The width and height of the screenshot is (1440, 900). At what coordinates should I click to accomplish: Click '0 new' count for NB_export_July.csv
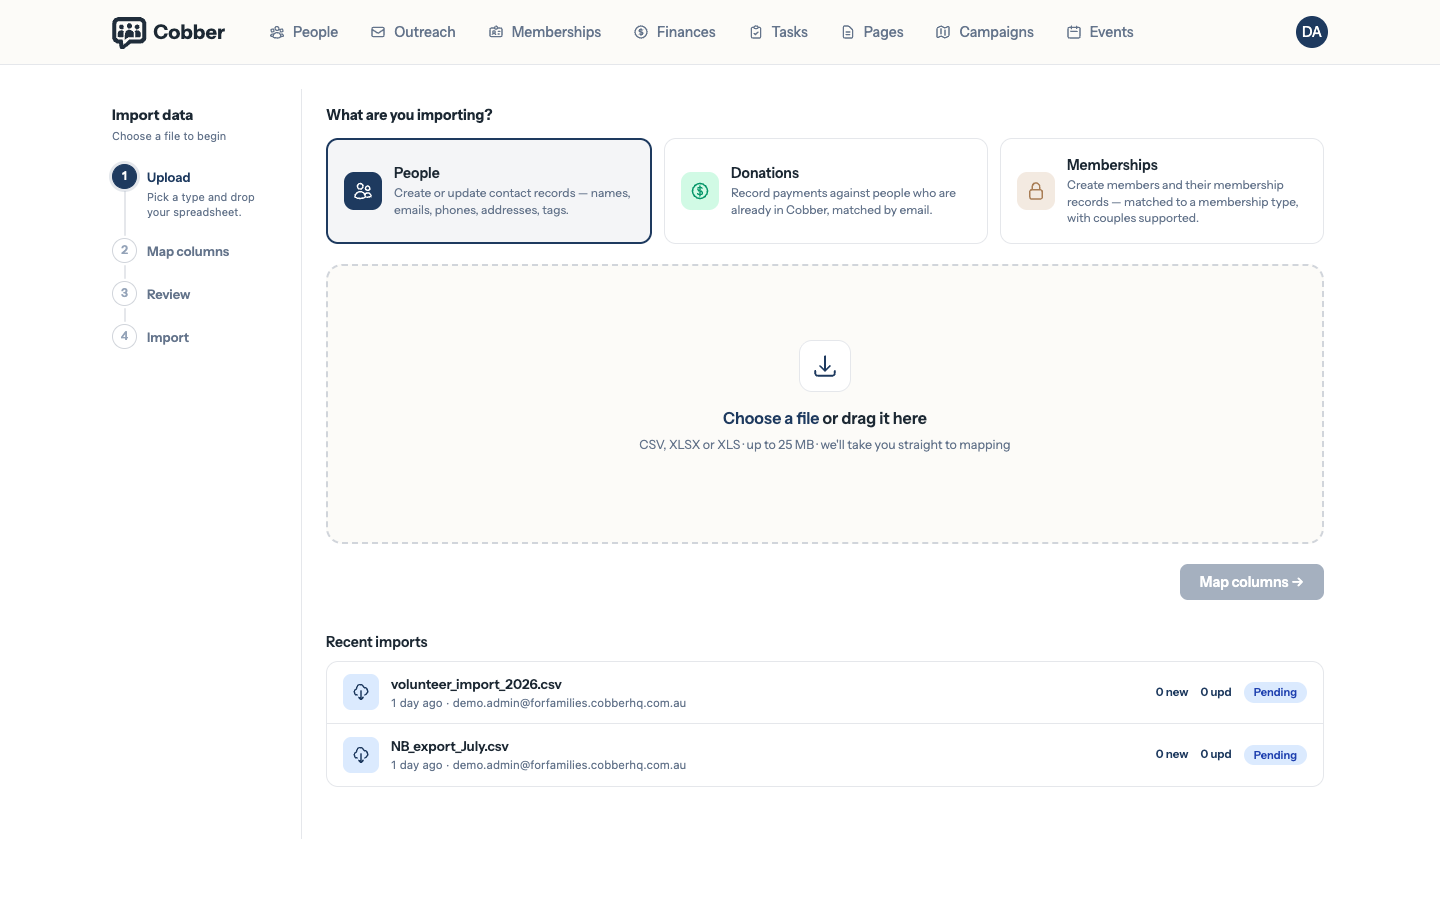point(1172,754)
